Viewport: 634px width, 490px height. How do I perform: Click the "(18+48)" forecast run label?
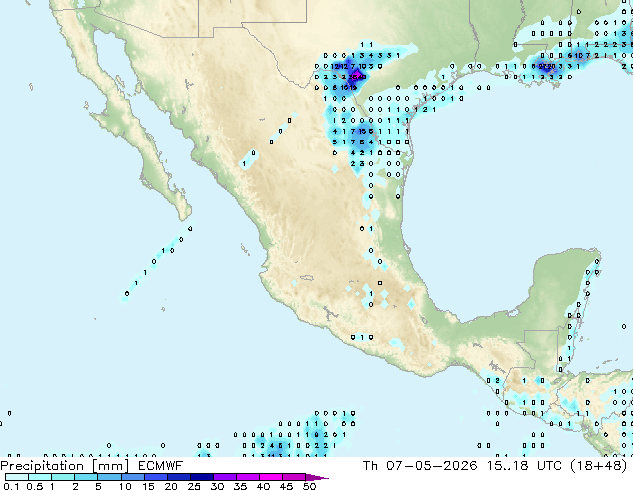pyautogui.click(x=599, y=466)
